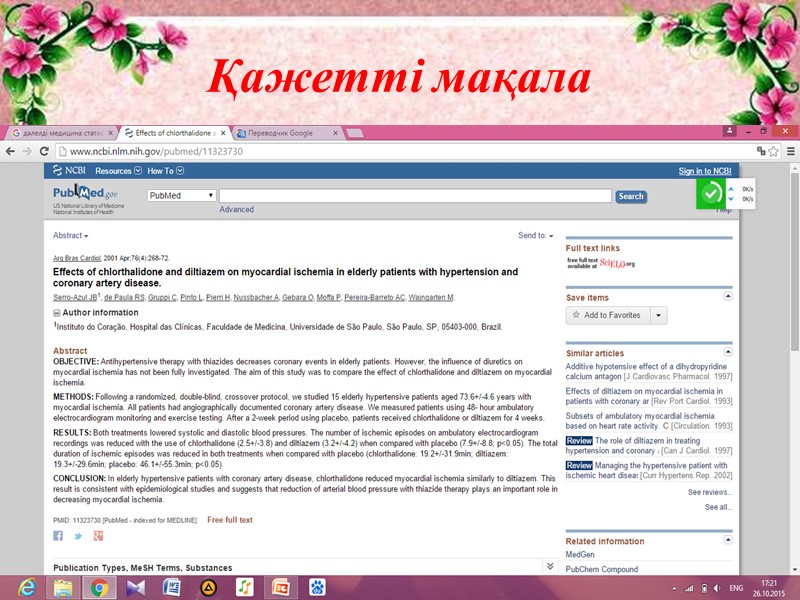Open the PubMed database selector
Screen dimensions: 800x600
tap(181, 195)
